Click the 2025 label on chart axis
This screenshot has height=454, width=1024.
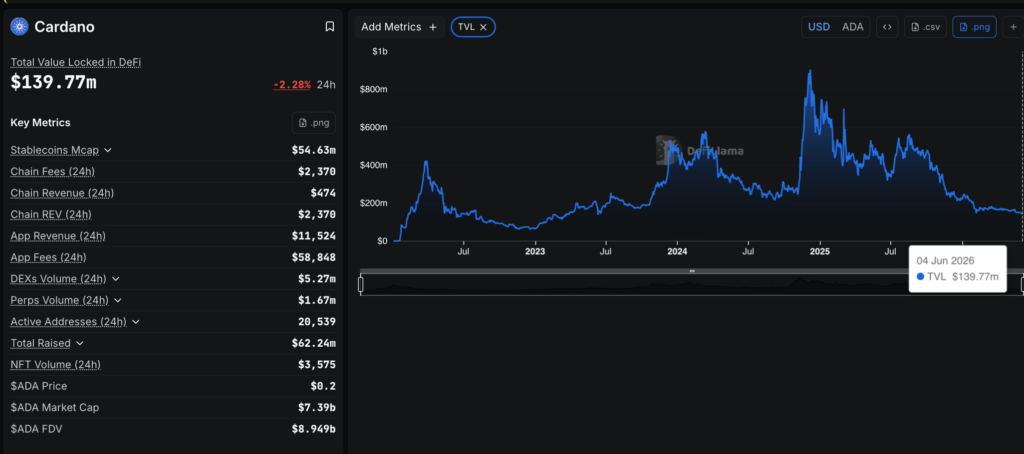point(820,251)
